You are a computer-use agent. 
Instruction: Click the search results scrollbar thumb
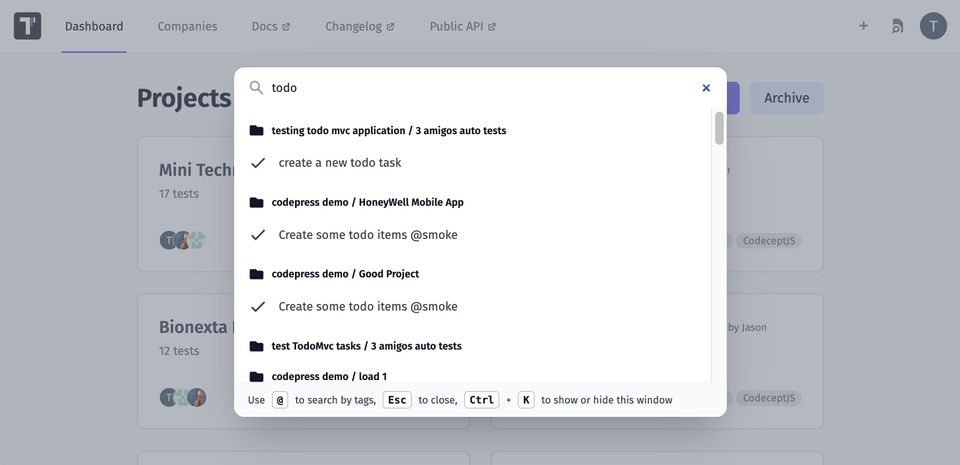[x=719, y=128]
